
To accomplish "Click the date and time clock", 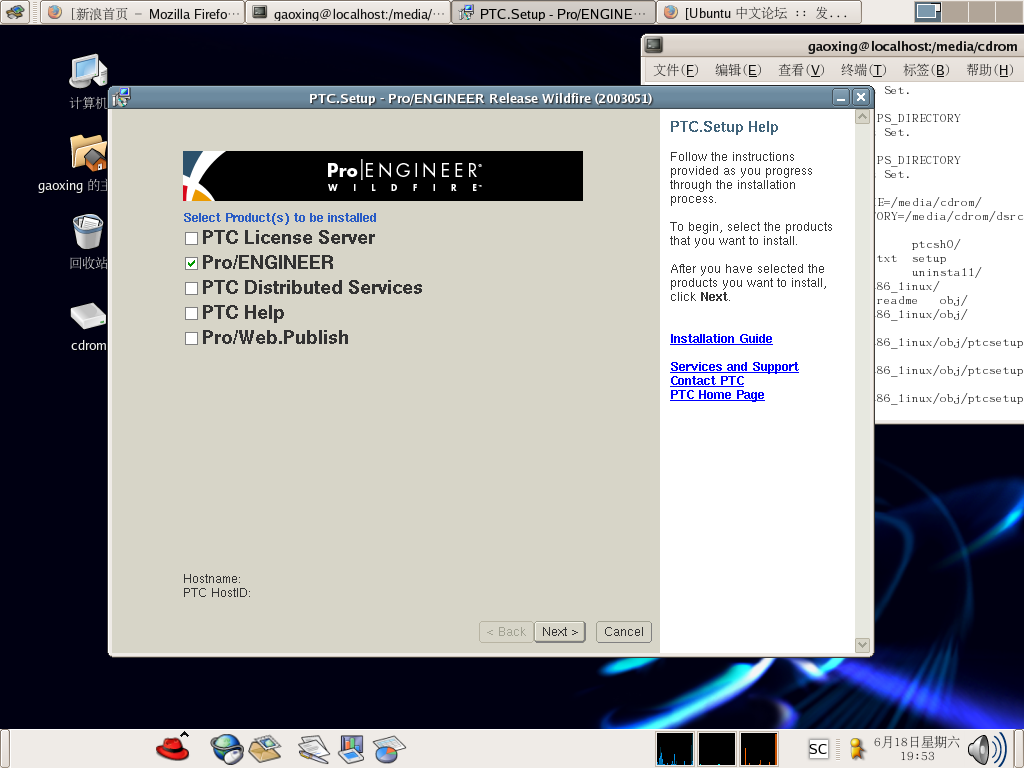I will pyautogui.click(x=917, y=748).
